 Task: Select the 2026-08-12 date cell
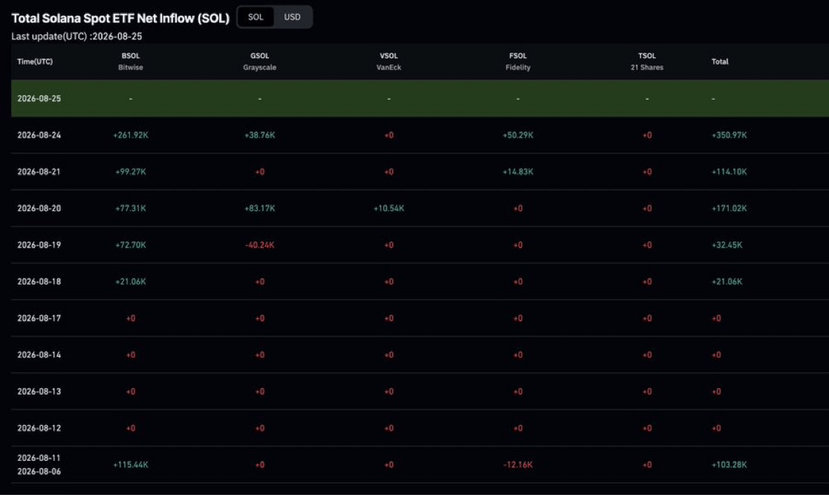pyautogui.click(x=39, y=428)
